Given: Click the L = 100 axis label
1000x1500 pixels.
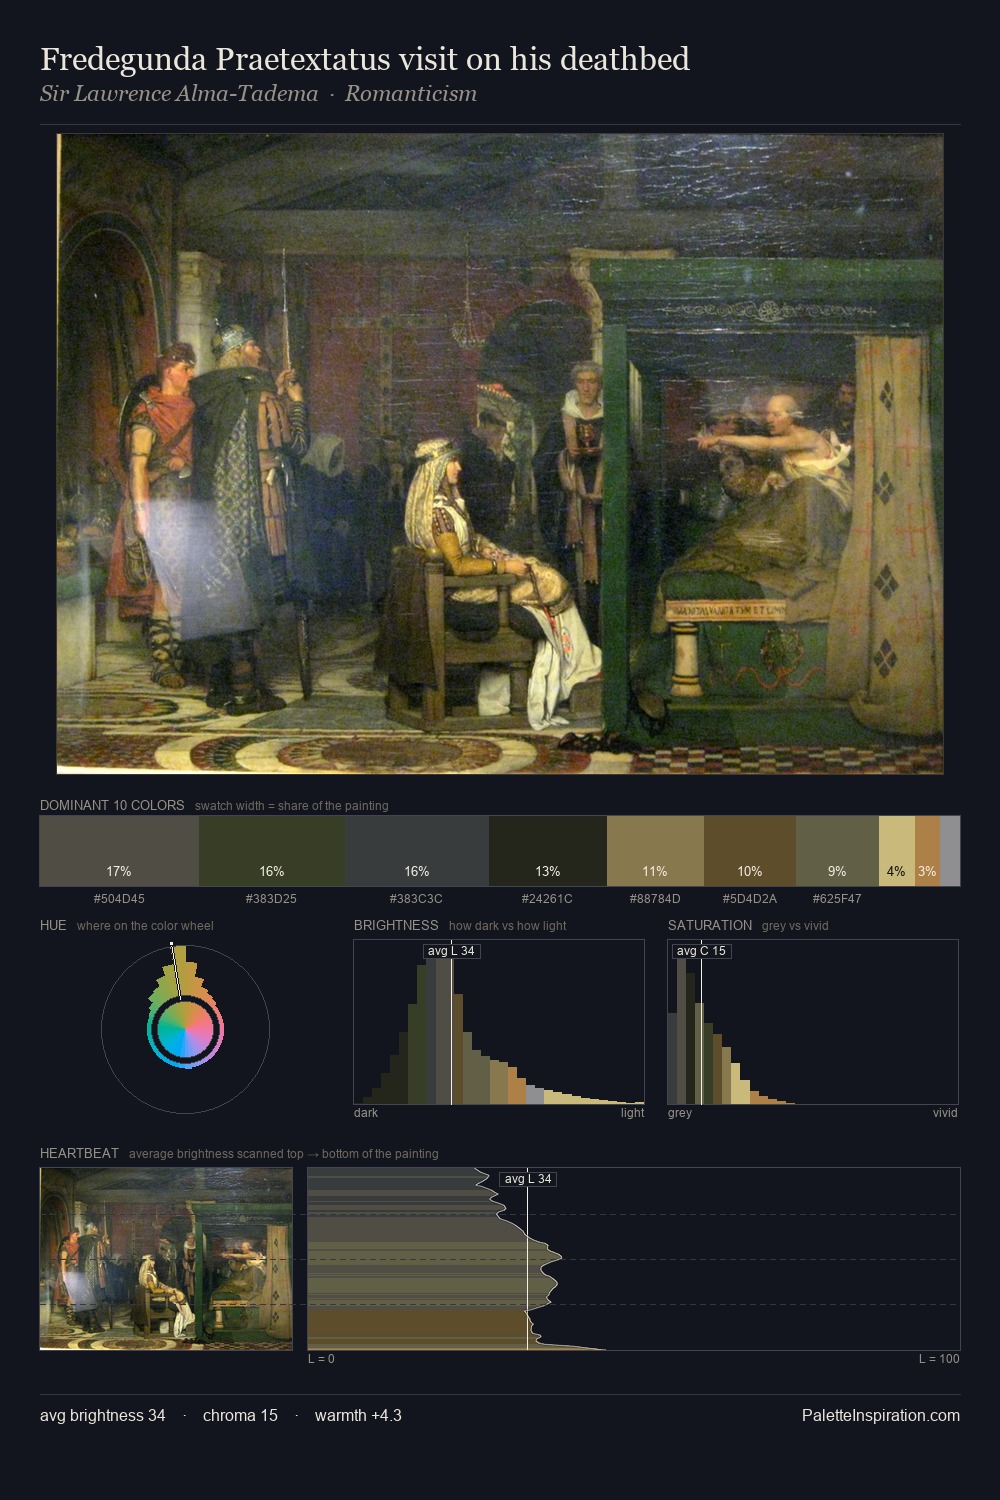Looking at the screenshot, I should 939,1359.
